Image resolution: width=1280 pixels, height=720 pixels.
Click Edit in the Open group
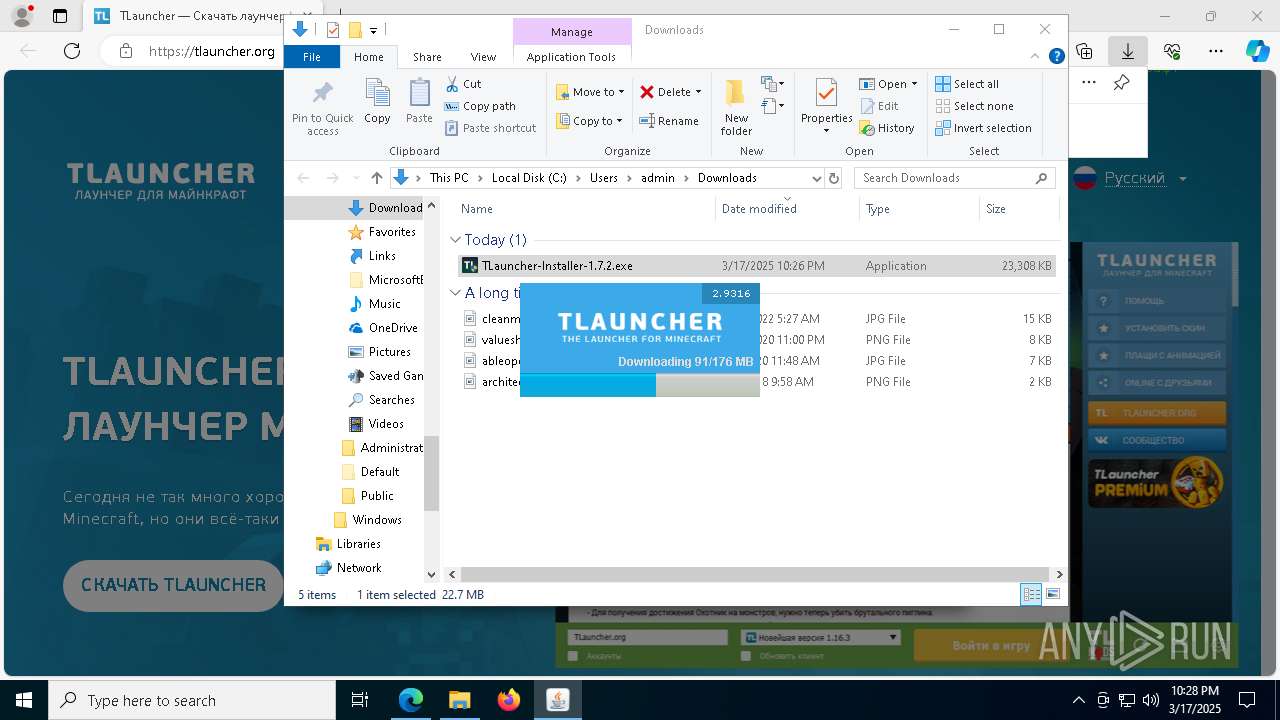pos(878,106)
